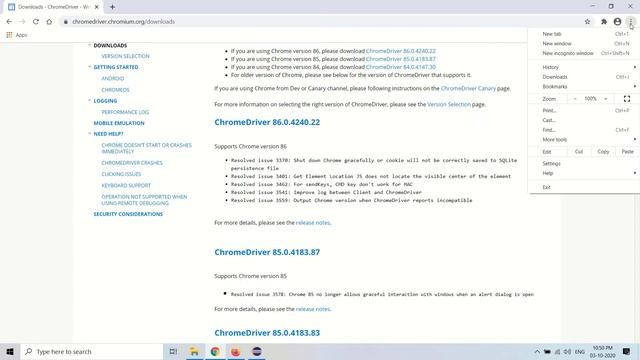This screenshot has width=640, height=360.
Task: Collapse the GETTING STARTED section arrow
Action: click(x=89, y=67)
